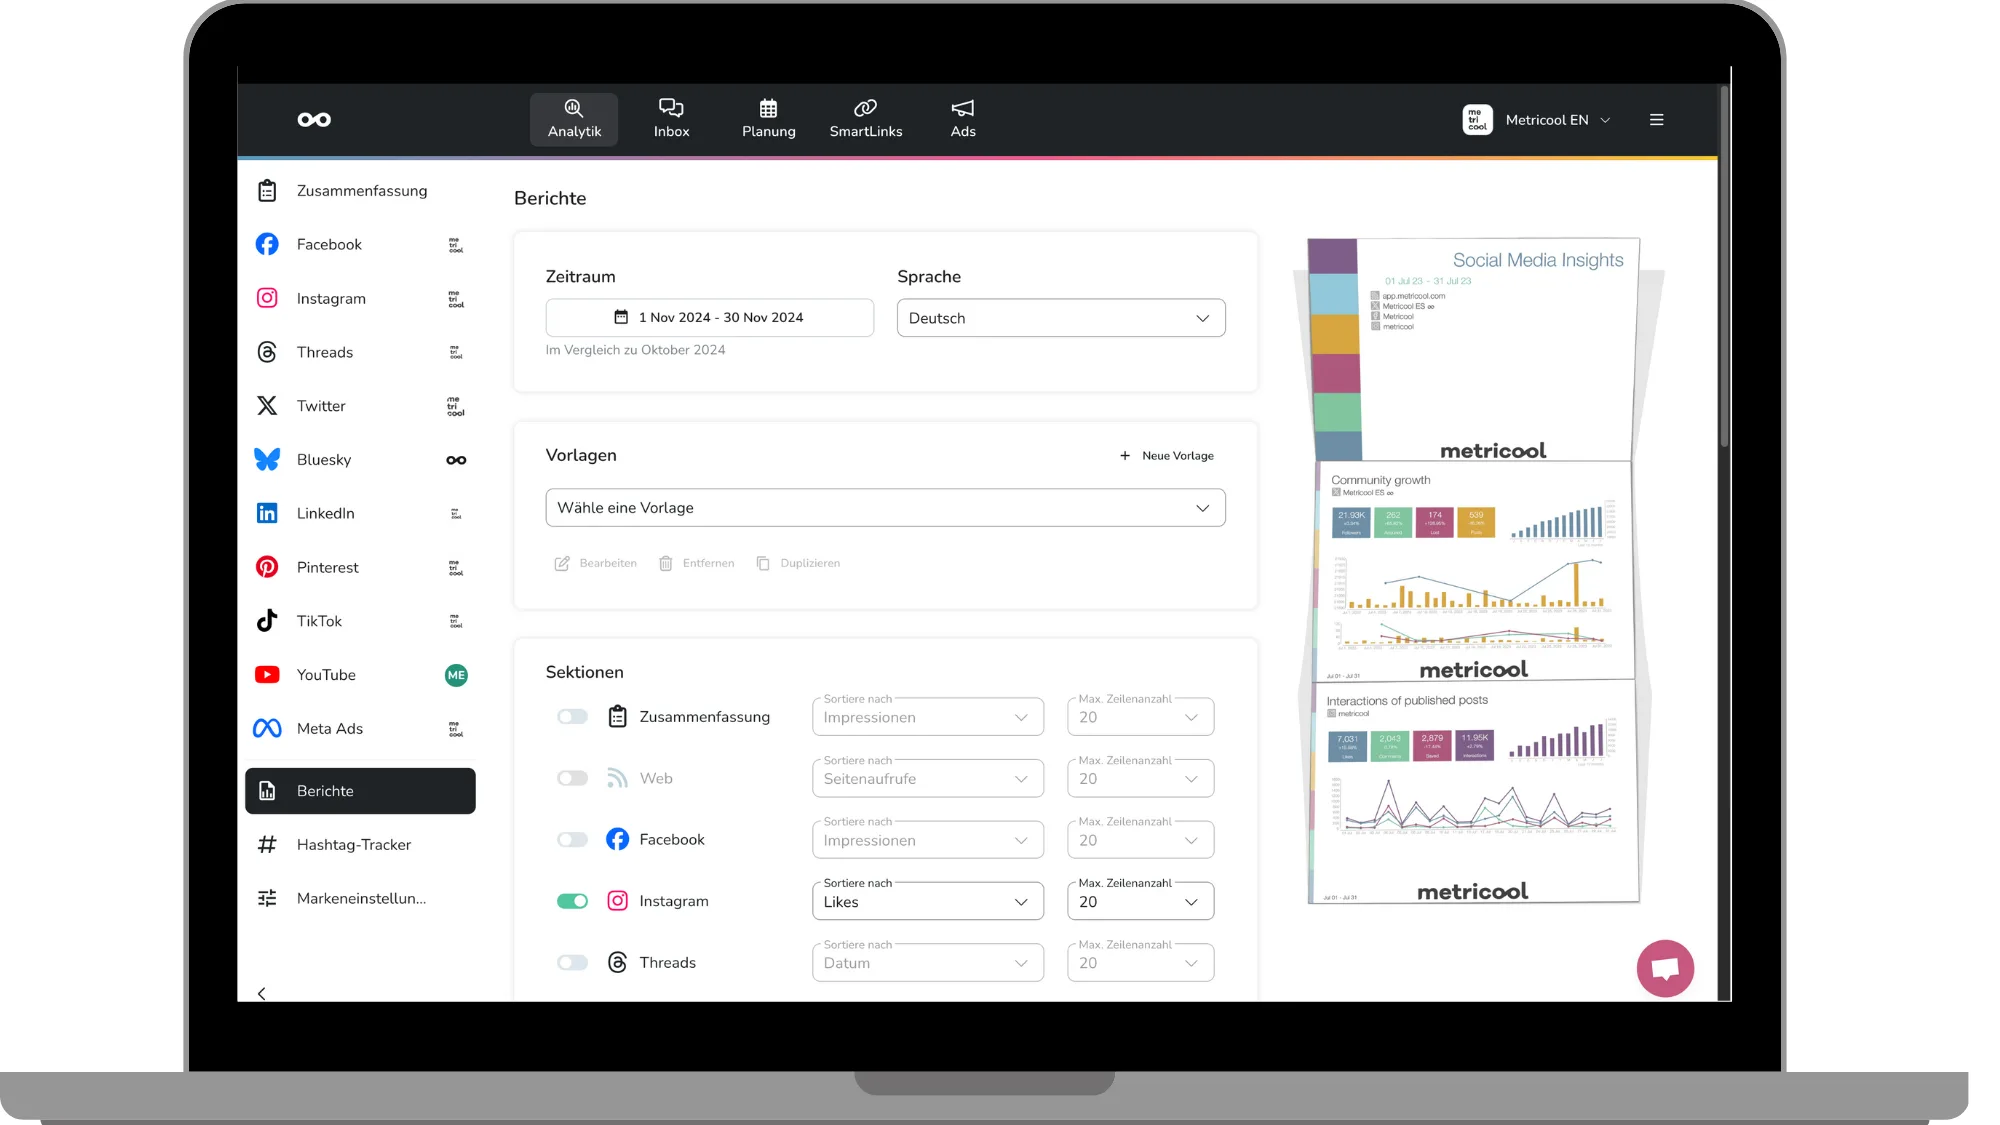This screenshot has height=1125, width=2000.
Task: Open the SmartLinks tab
Action: click(865, 119)
